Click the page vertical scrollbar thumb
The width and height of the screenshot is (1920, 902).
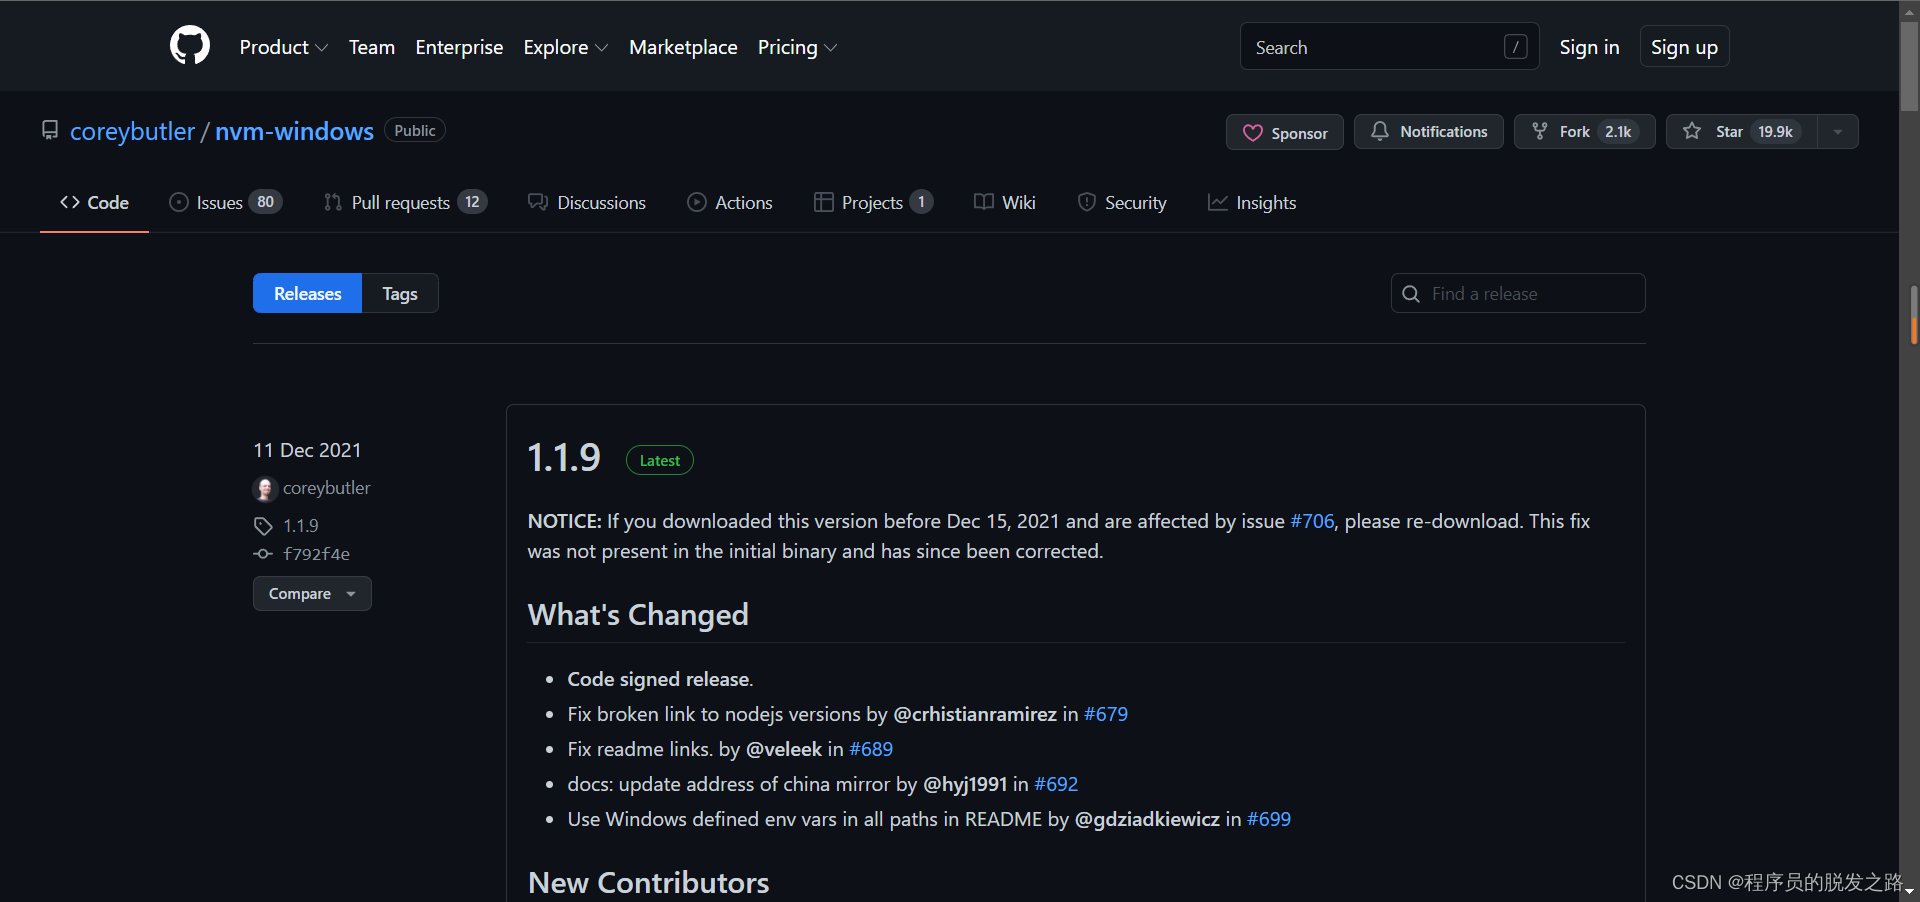tap(1909, 60)
